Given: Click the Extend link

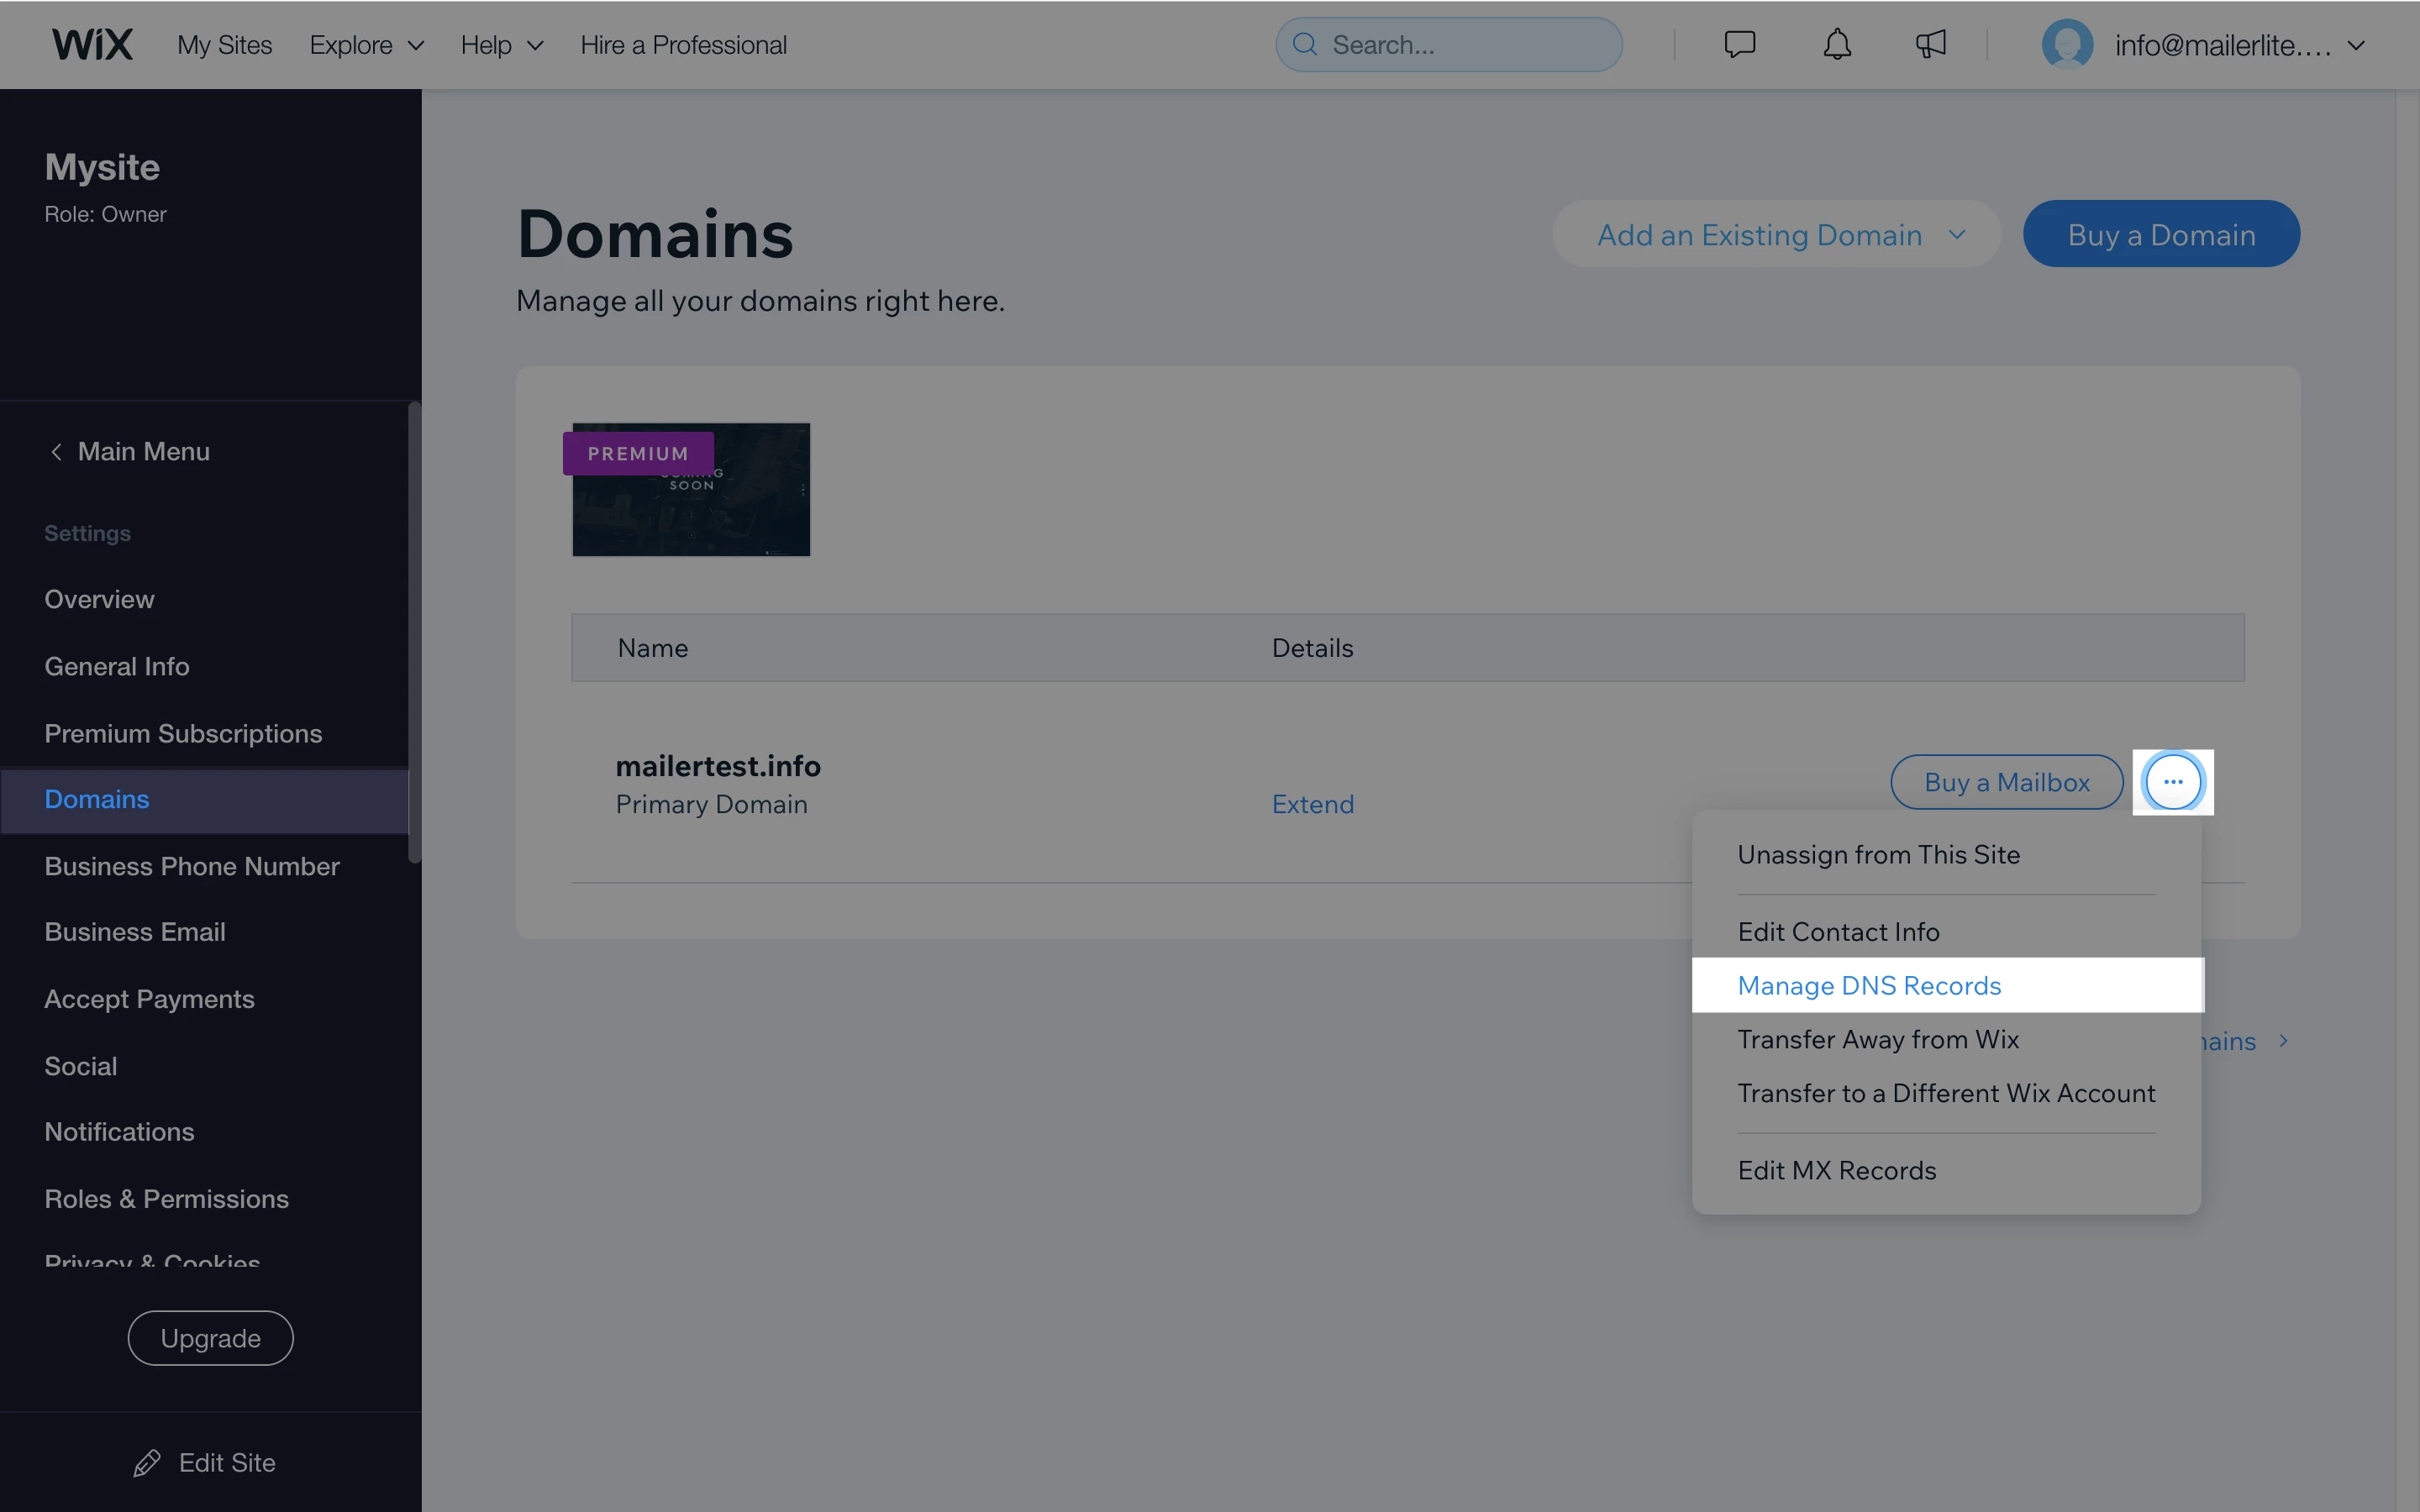Looking at the screenshot, I should [x=1312, y=804].
